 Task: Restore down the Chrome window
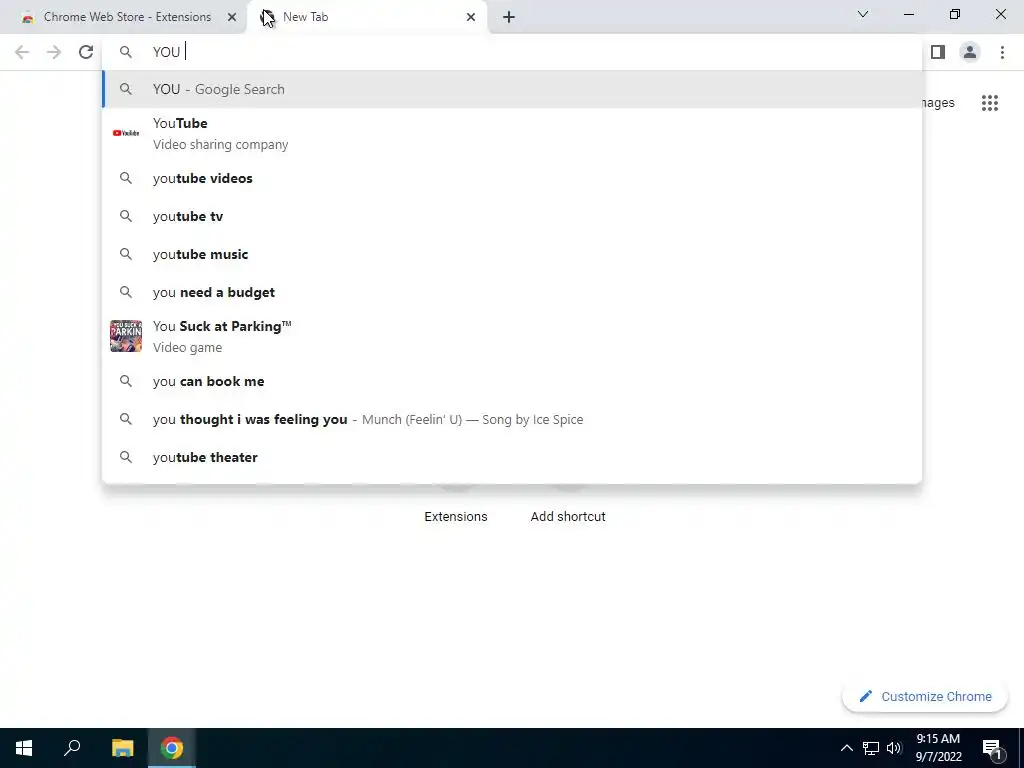955,14
